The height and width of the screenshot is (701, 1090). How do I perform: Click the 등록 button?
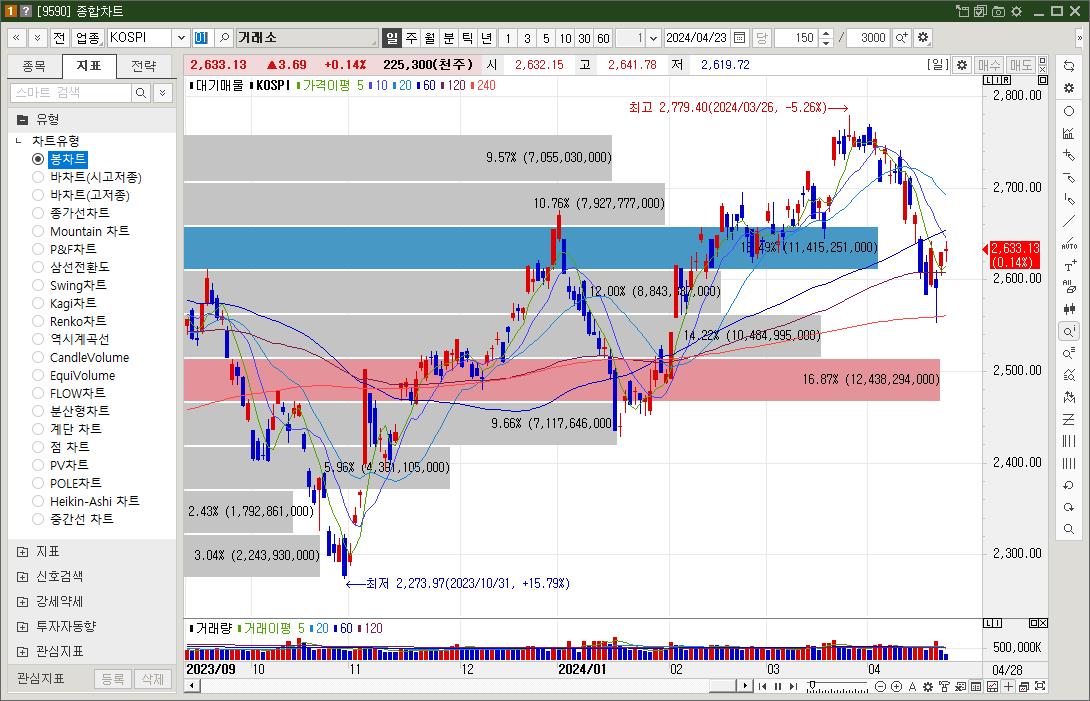pyautogui.click(x=113, y=679)
